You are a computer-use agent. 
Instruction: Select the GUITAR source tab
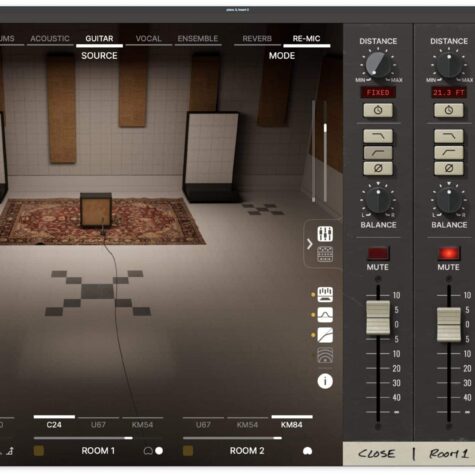(x=99, y=39)
